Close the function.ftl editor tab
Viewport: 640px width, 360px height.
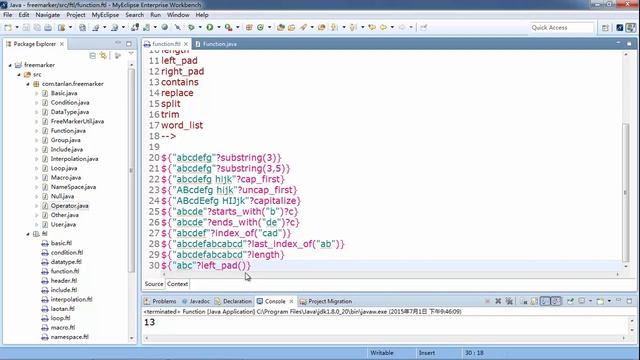pos(186,44)
